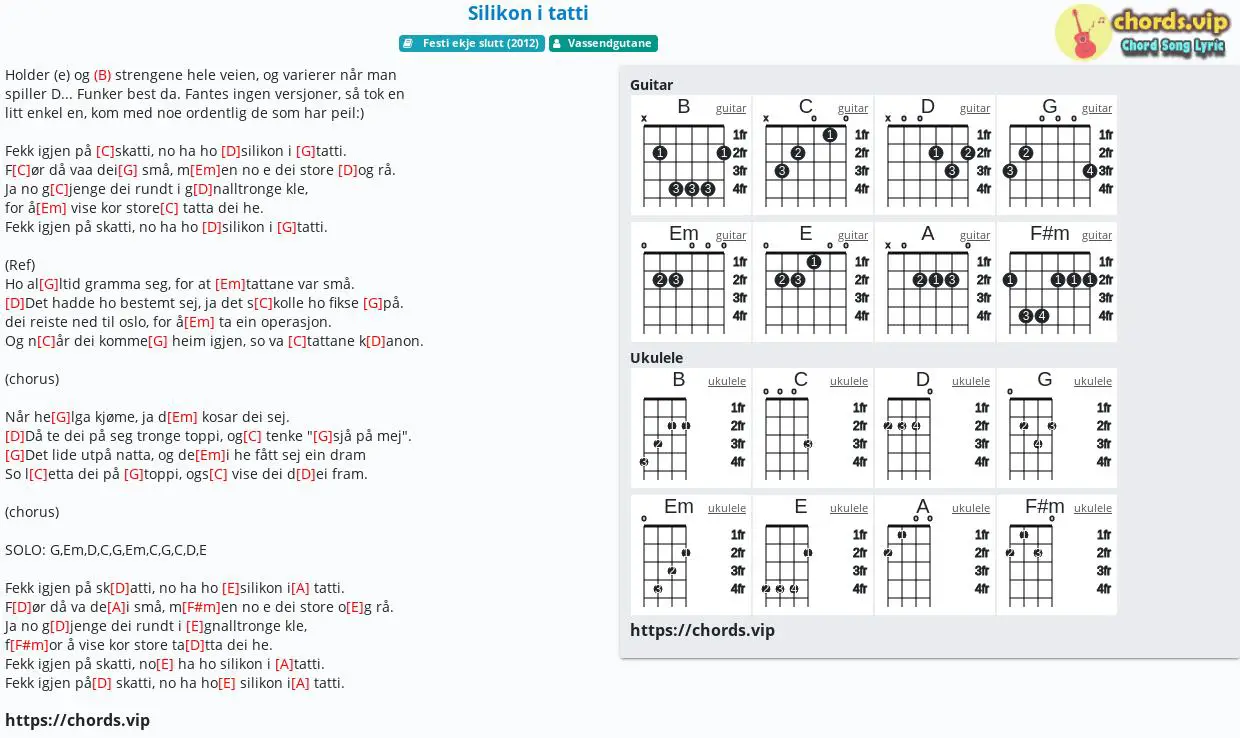1240x738 pixels.
Task: Click the Silikon i tatti title
Action: (528, 13)
